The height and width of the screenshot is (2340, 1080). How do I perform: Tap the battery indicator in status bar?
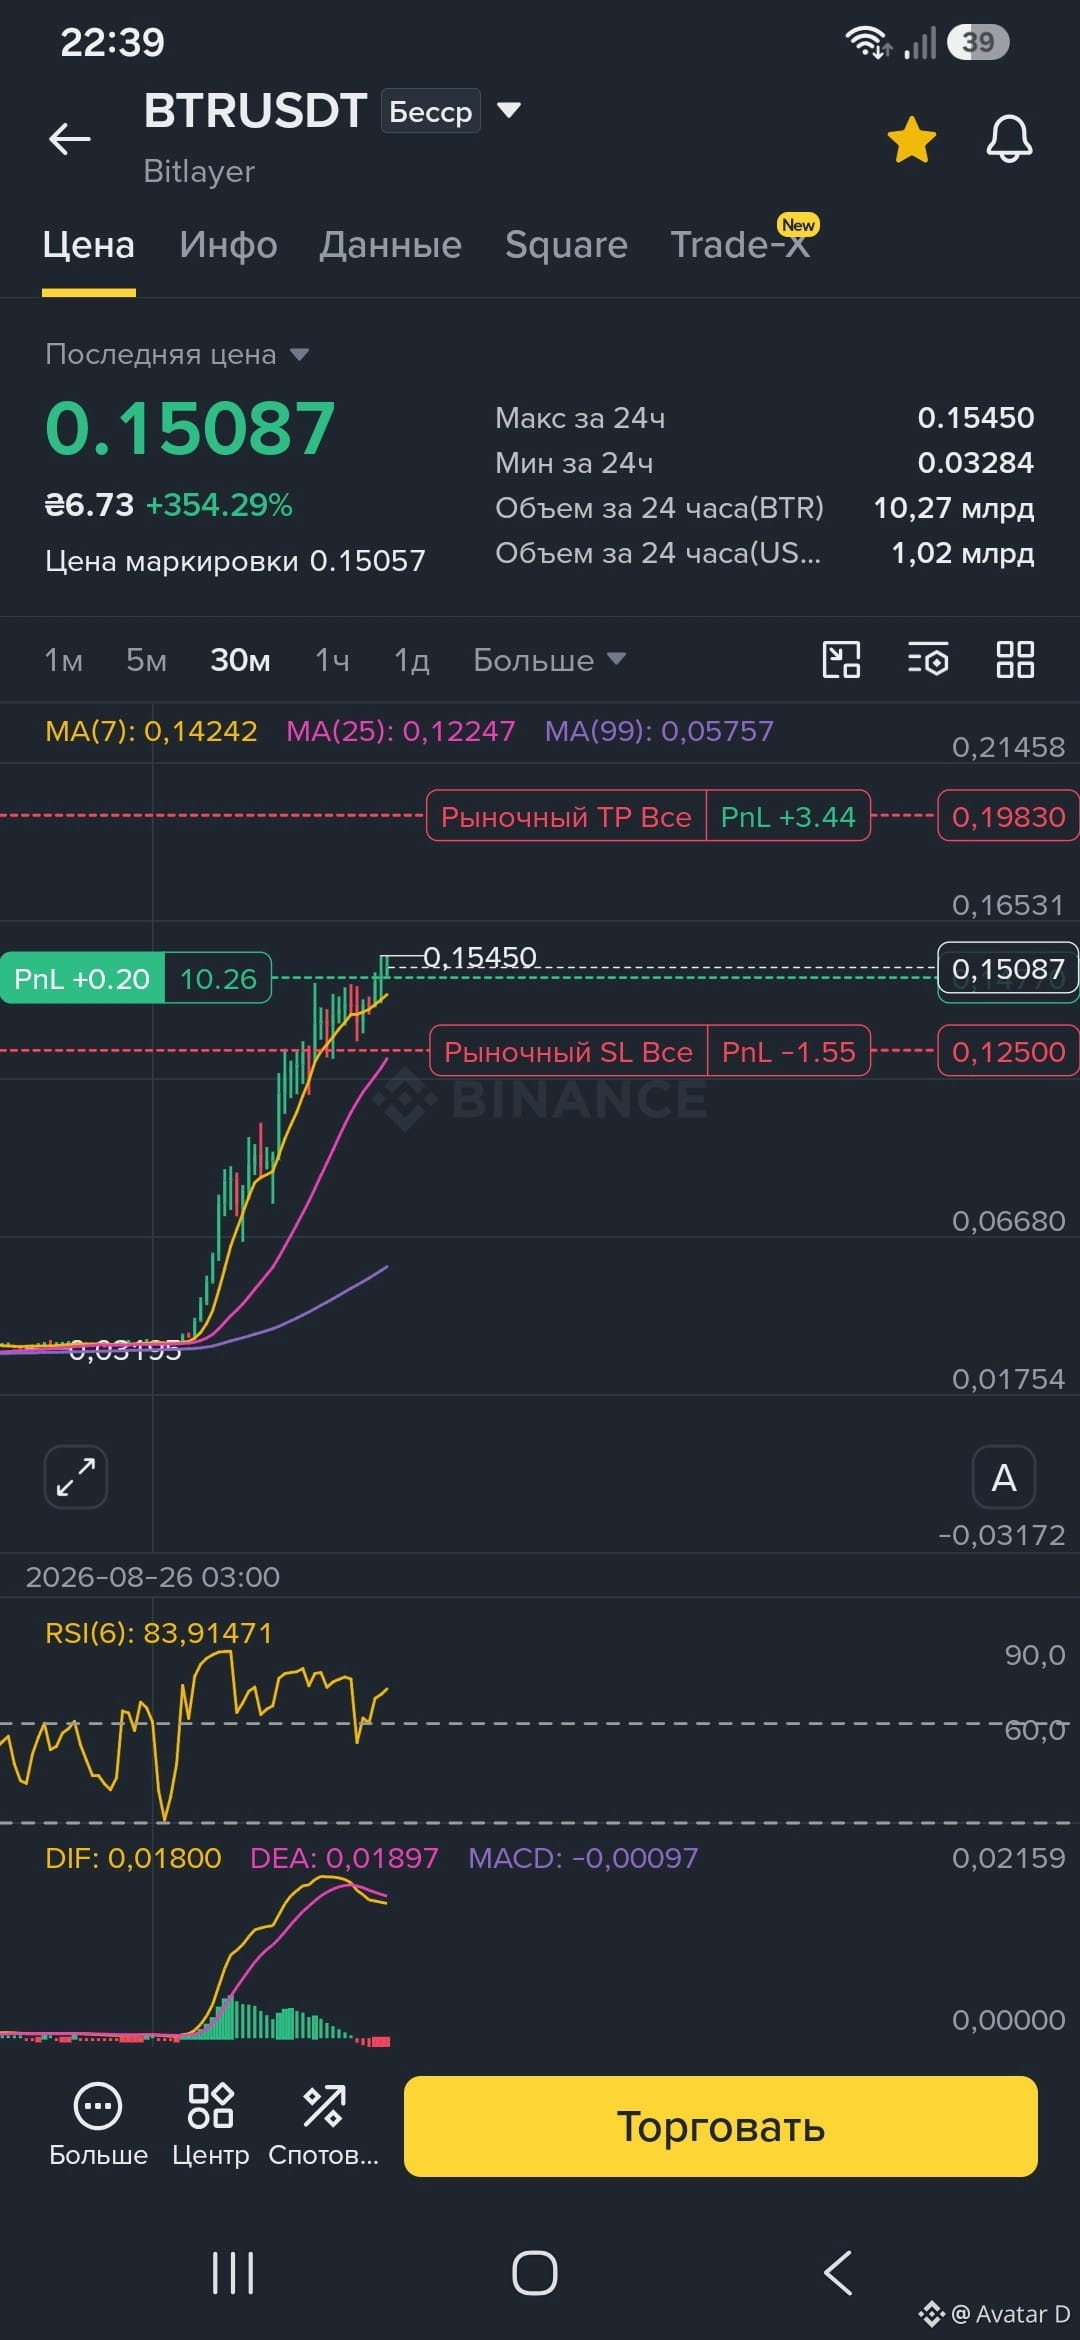pyautogui.click(x=978, y=42)
